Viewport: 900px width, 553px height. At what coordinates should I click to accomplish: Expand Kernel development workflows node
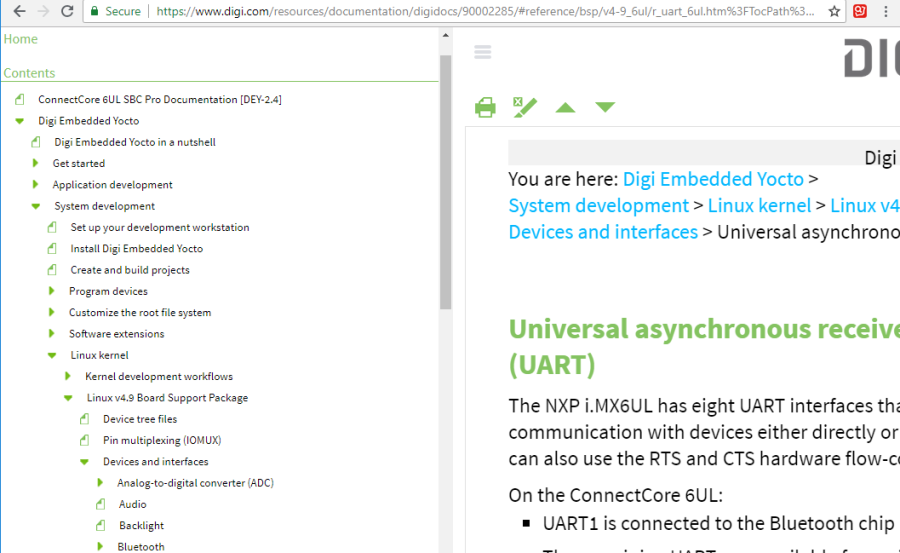(x=68, y=376)
